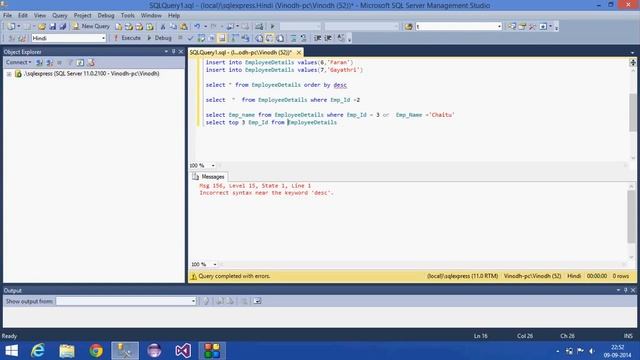Open the Hindi database selector dropdown
Image resolution: width=640 pixels, height=360 pixels.
pyautogui.click(x=103, y=38)
